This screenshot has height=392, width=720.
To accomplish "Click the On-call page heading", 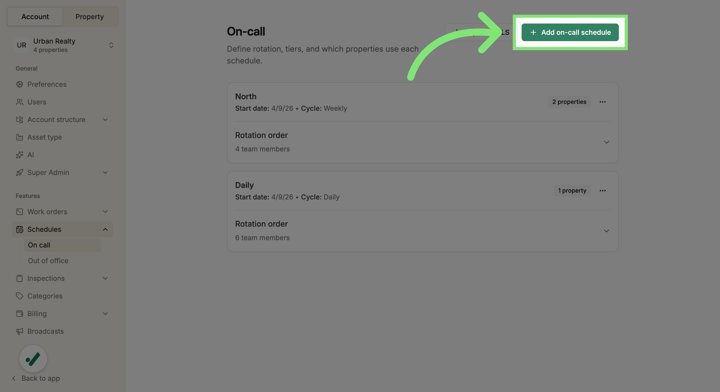I will point(246,31).
